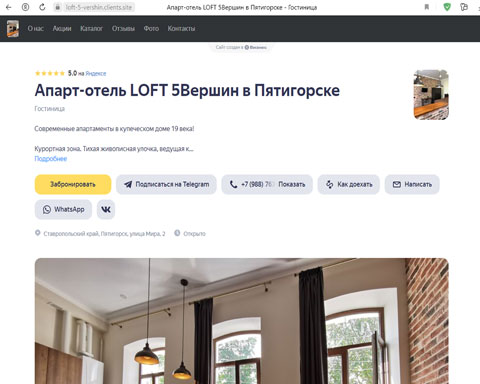Image resolution: width=480 pixels, height=384 pixels.
Task: Follow the Яндекс rating link
Action: coord(96,74)
